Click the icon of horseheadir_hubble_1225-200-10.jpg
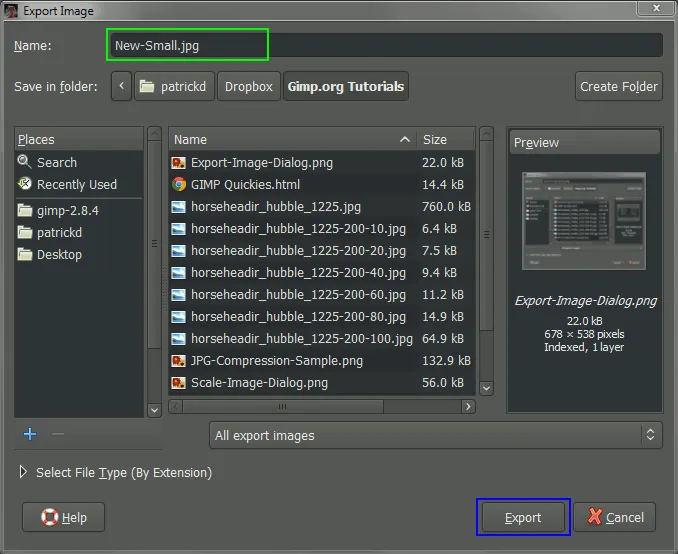Viewport: 678px width, 554px height. tap(178, 229)
